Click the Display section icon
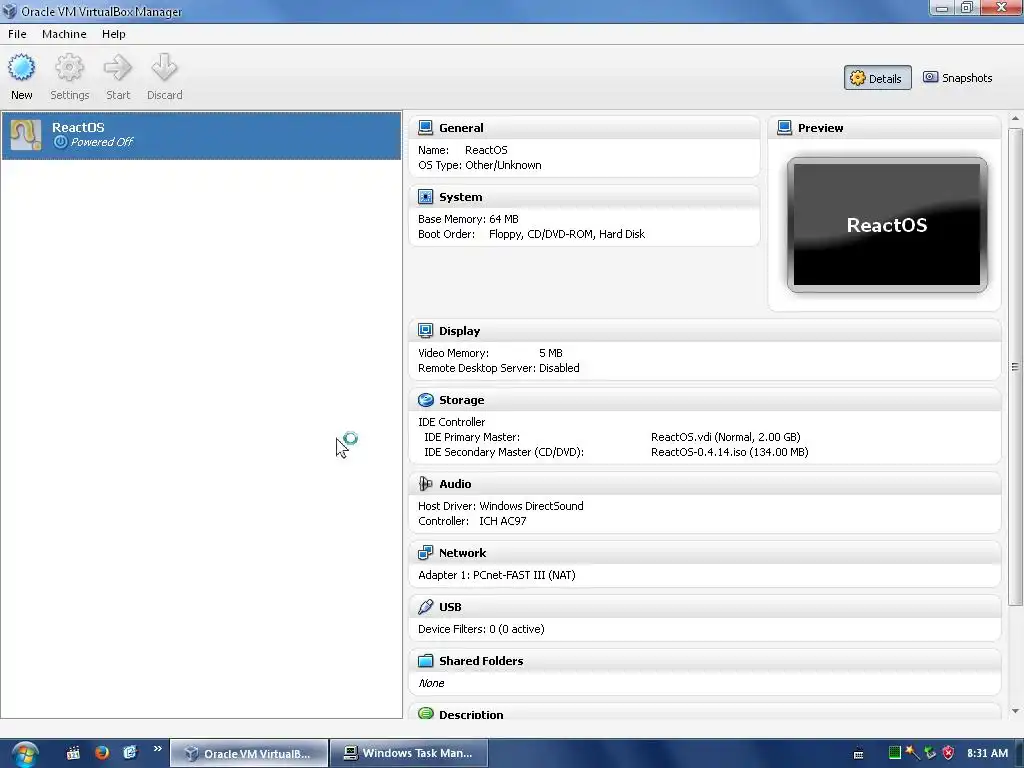This screenshot has width=1024, height=768. 425,330
